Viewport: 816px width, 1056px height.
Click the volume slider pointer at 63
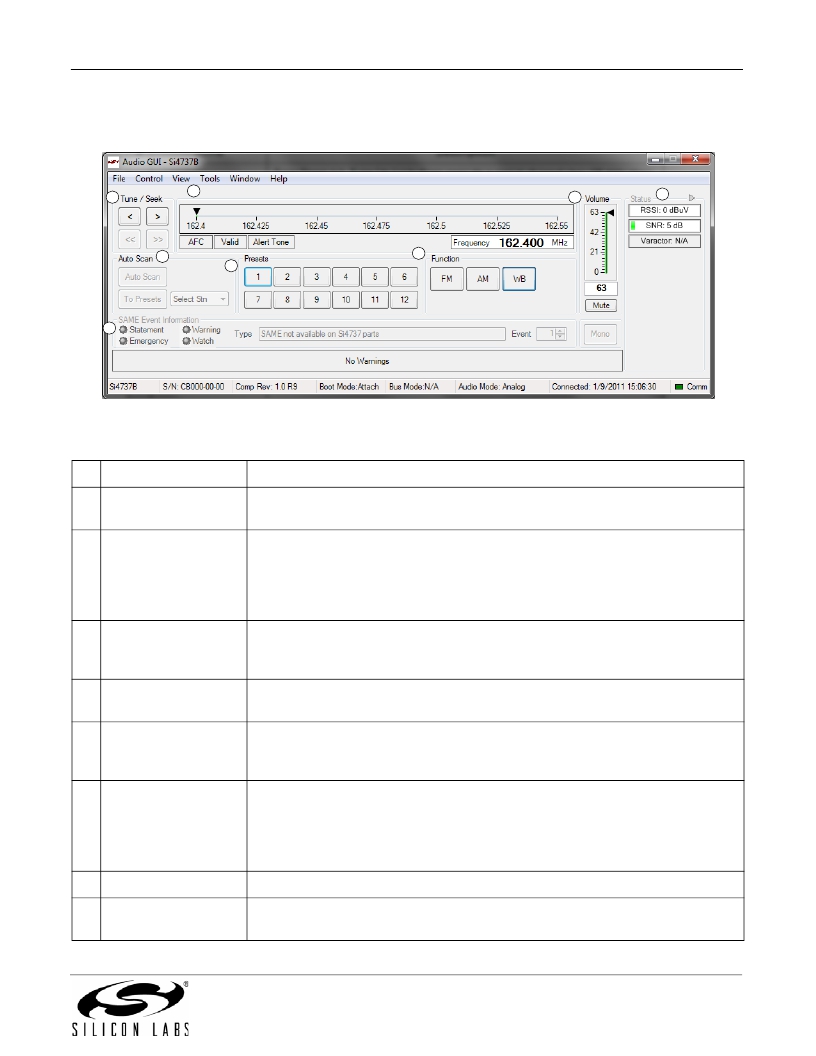pos(611,213)
